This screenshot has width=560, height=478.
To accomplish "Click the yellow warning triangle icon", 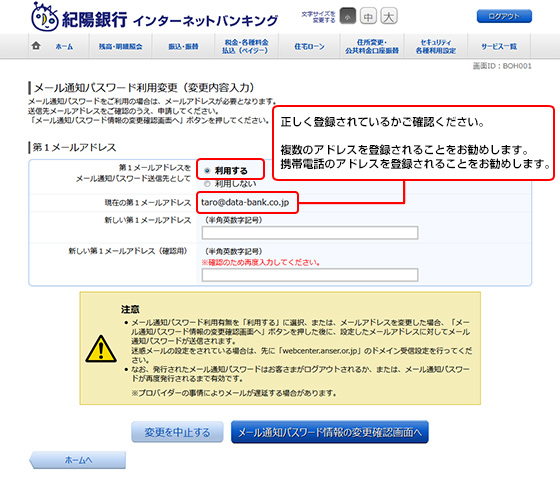I will pos(101,349).
